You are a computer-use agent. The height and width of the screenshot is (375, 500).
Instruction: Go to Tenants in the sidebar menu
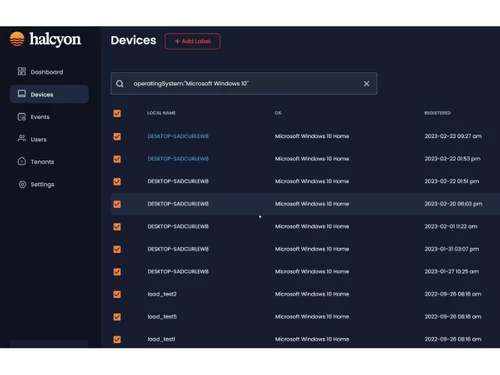pyautogui.click(x=42, y=162)
